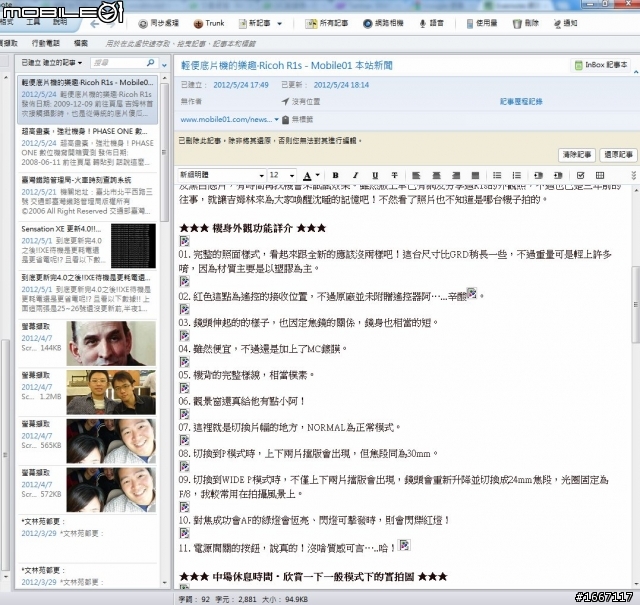Screen dimensions: 640x605
Task: Expand the source URL dropdown arrow
Action: [277, 120]
